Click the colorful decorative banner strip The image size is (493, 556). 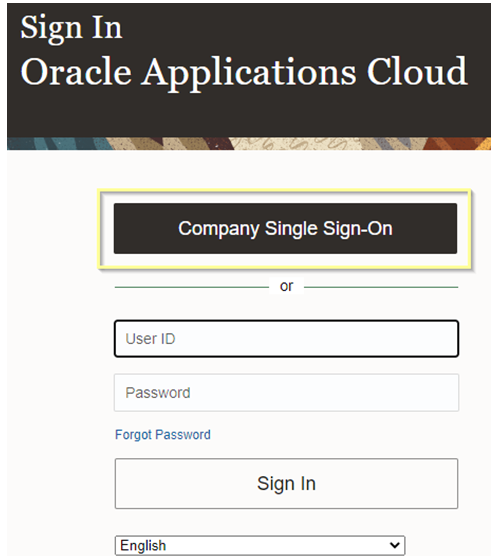(249, 144)
